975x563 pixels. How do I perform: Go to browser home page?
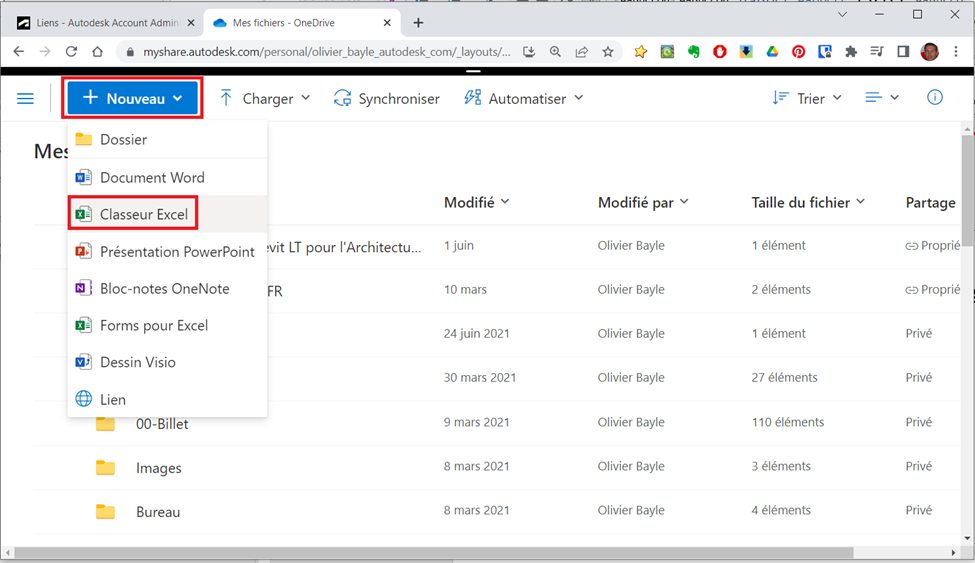pyautogui.click(x=98, y=52)
